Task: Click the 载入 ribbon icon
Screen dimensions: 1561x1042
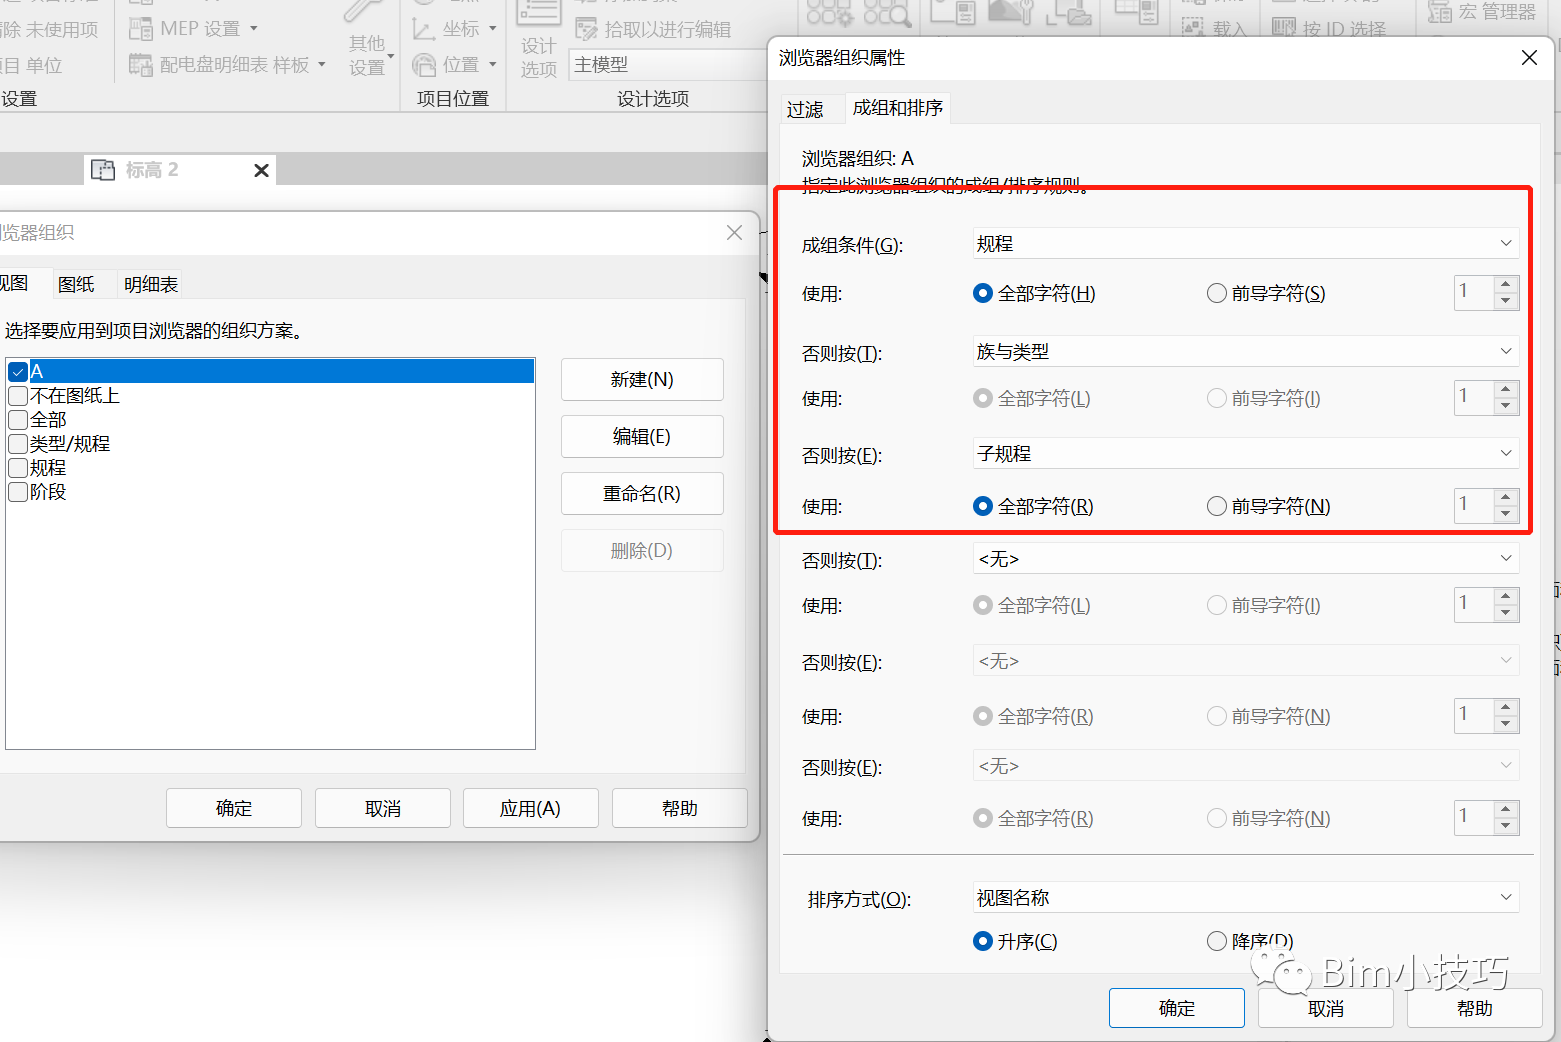Action: [1193, 28]
